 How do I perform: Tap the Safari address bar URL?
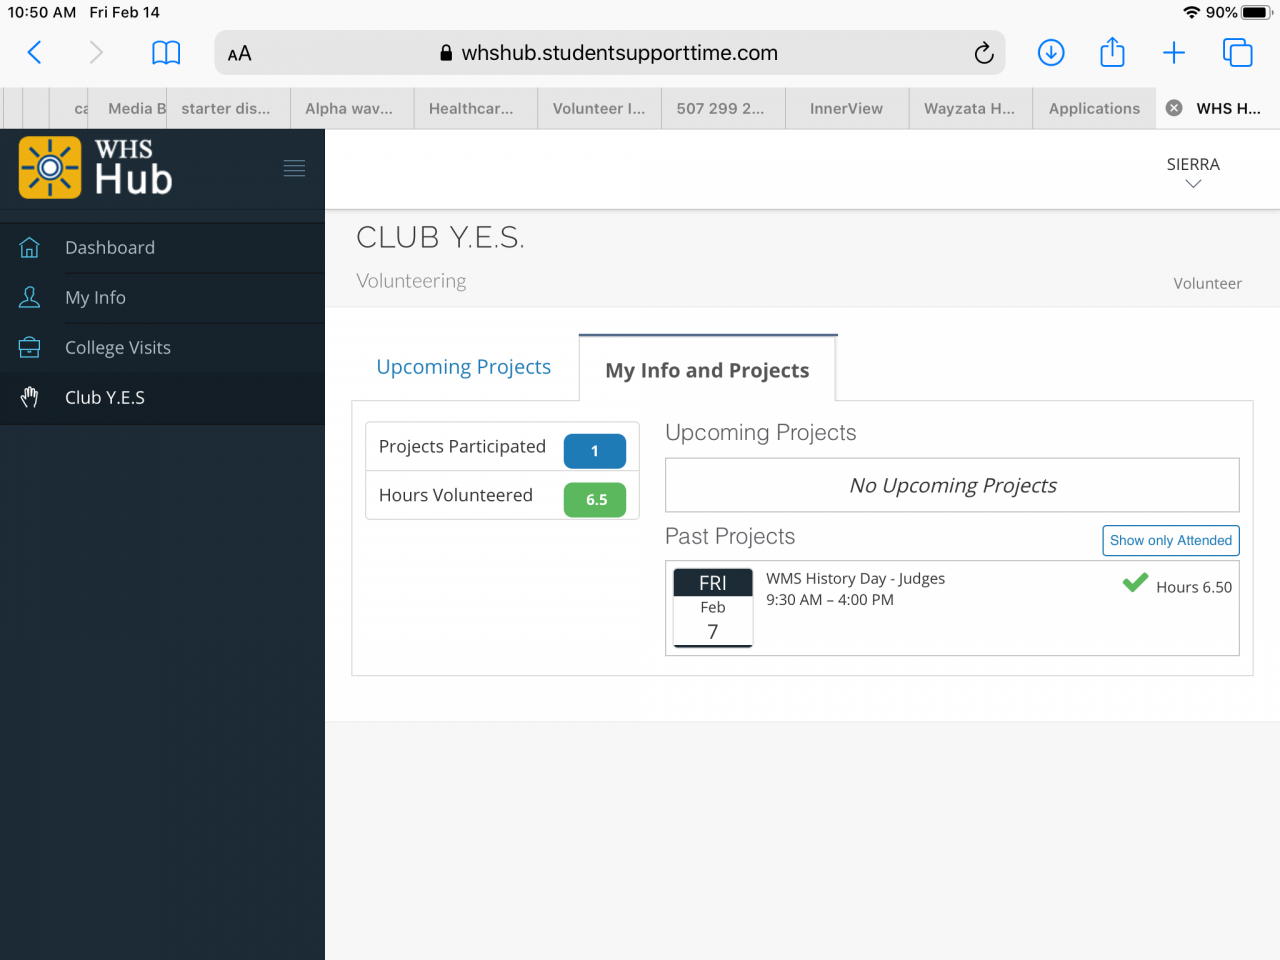[x=618, y=53]
